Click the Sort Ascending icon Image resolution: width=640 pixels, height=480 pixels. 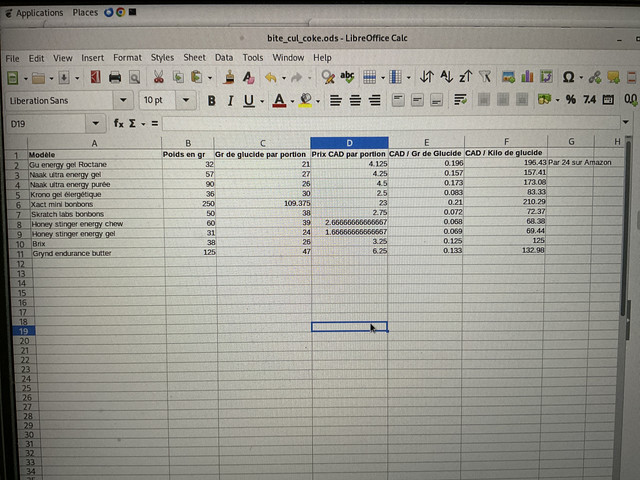coord(446,76)
